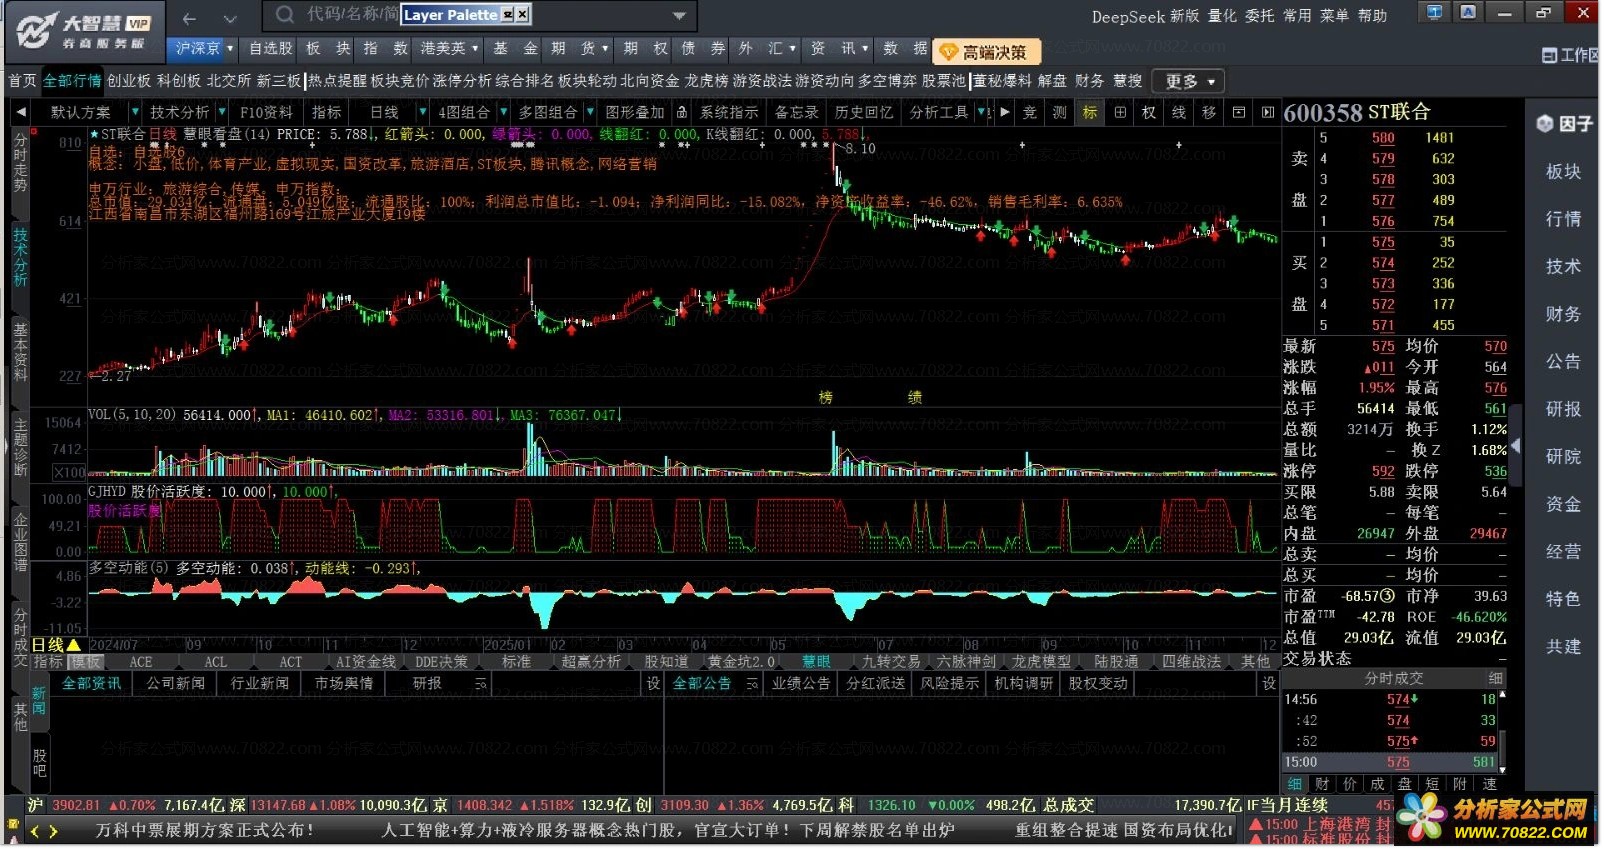Click the 标 marker icon in chart toolbar
This screenshot has width=1604, height=849.
[1090, 112]
